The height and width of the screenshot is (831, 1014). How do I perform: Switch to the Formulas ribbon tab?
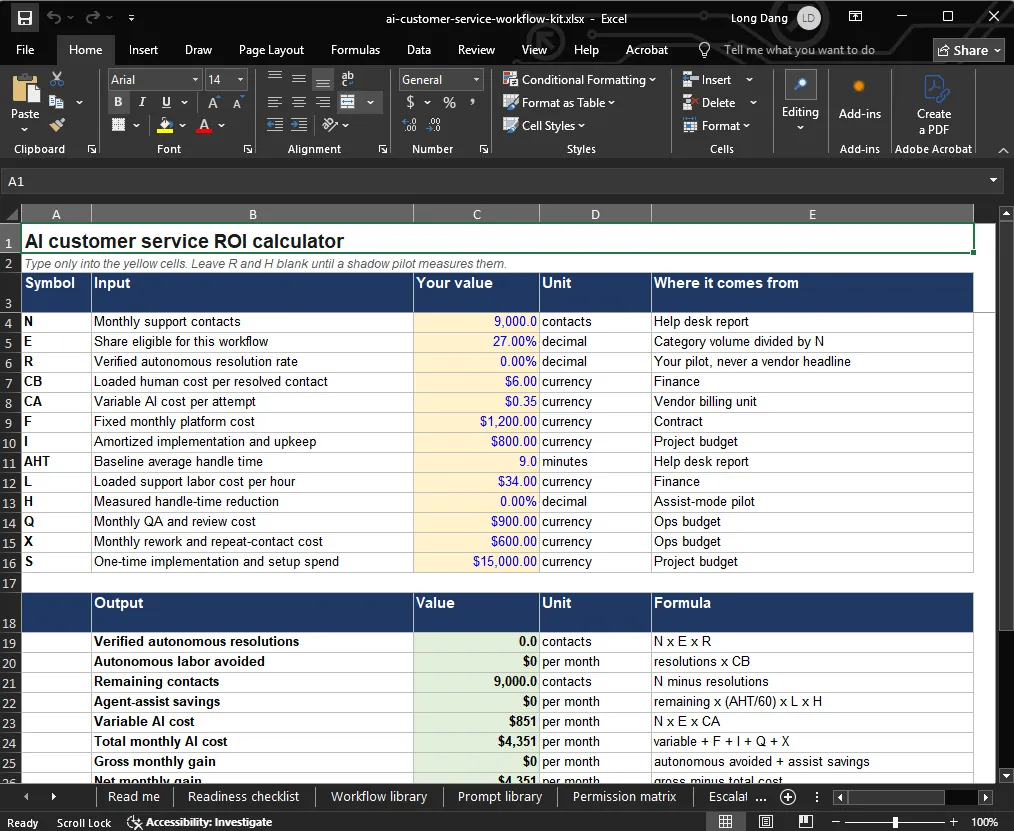pos(355,50)
